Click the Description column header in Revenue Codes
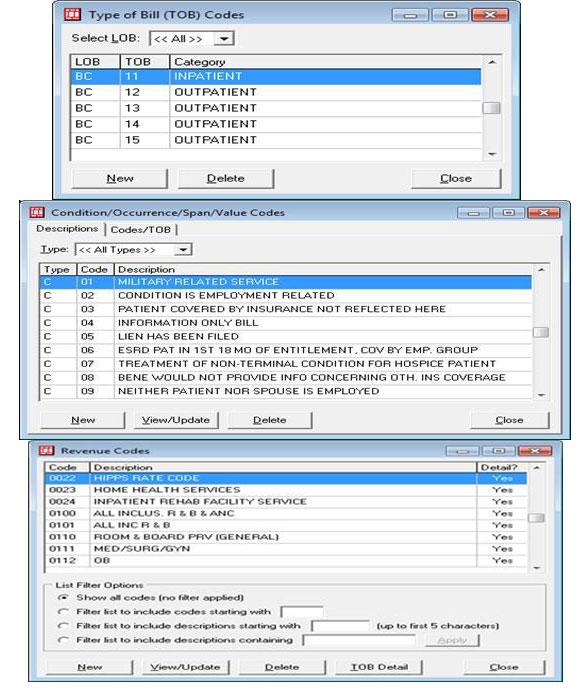This screenshot has height=689, width=587. click(x=283, y=467)
